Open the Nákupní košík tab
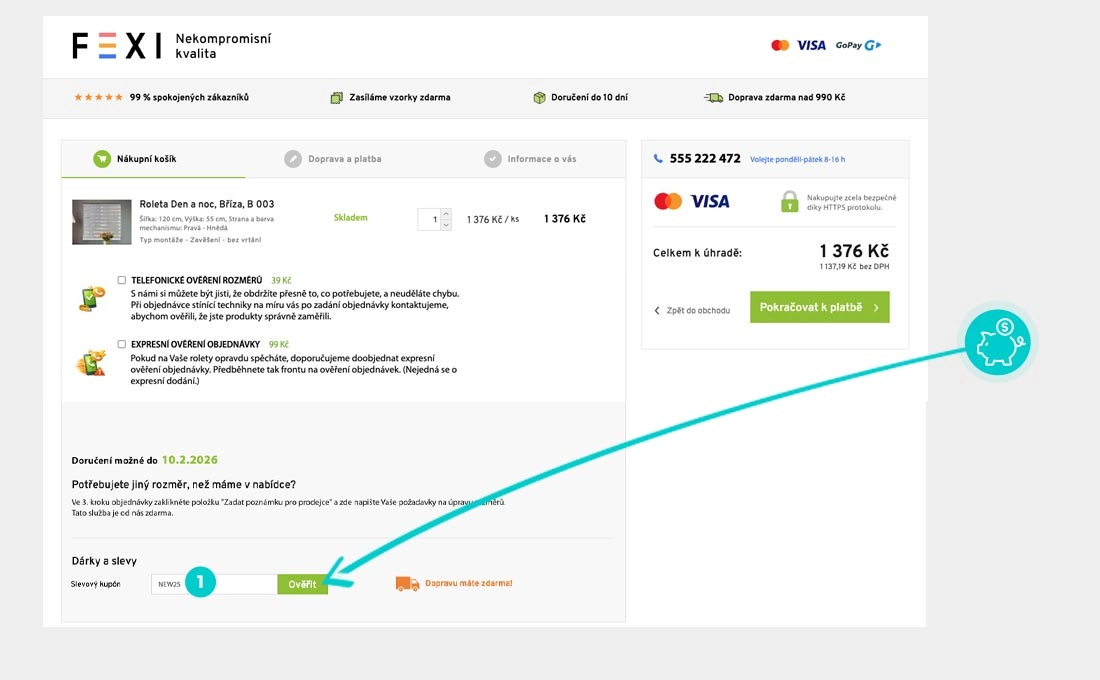The width and height of the screenshot is (1100, 680). click(x=154, y=159)
